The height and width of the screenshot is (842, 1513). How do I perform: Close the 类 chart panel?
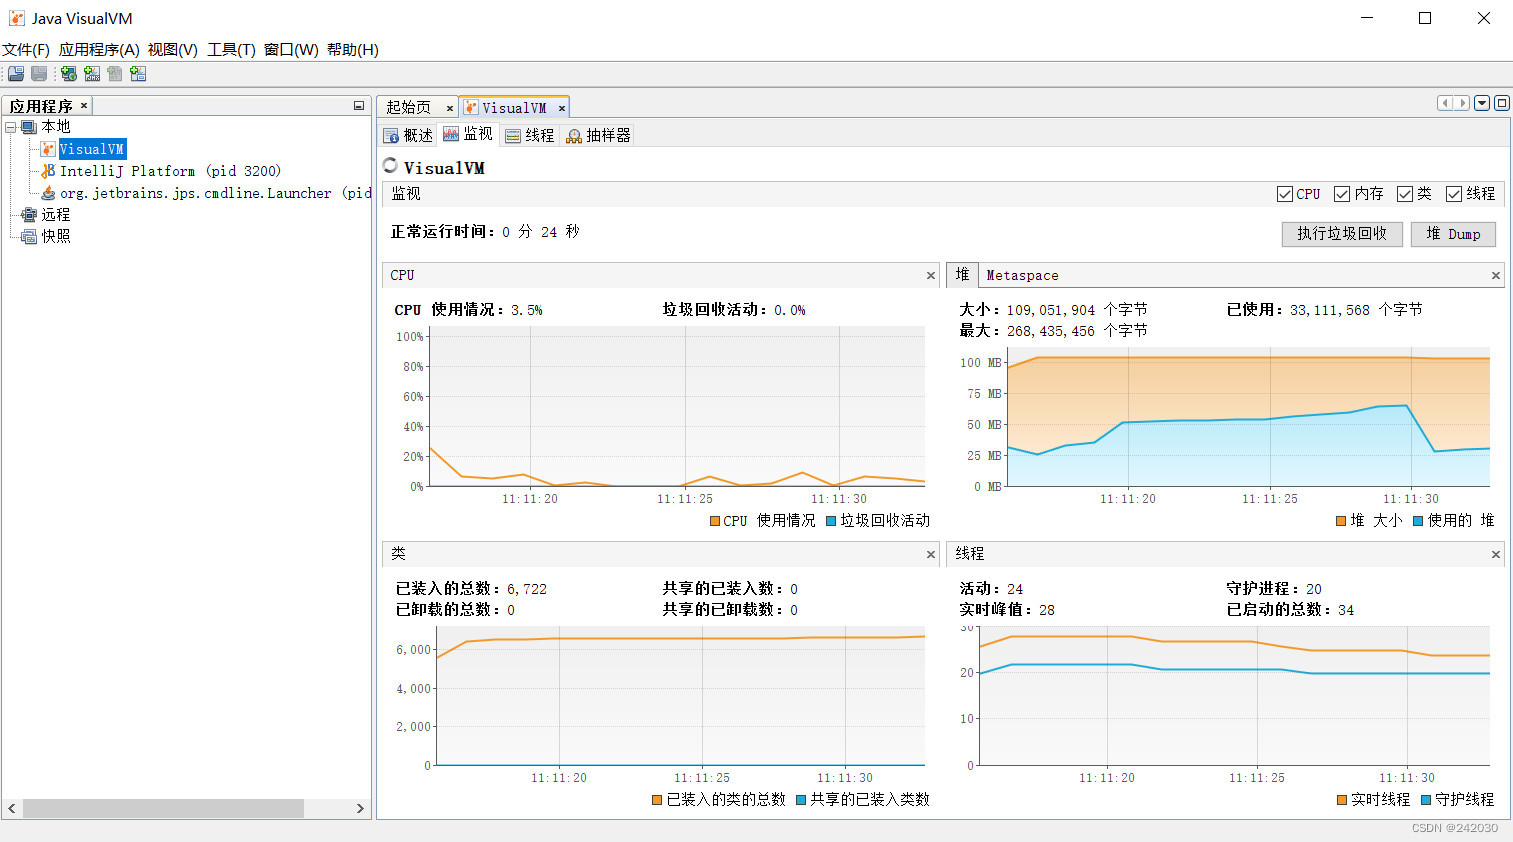(931, 554)
